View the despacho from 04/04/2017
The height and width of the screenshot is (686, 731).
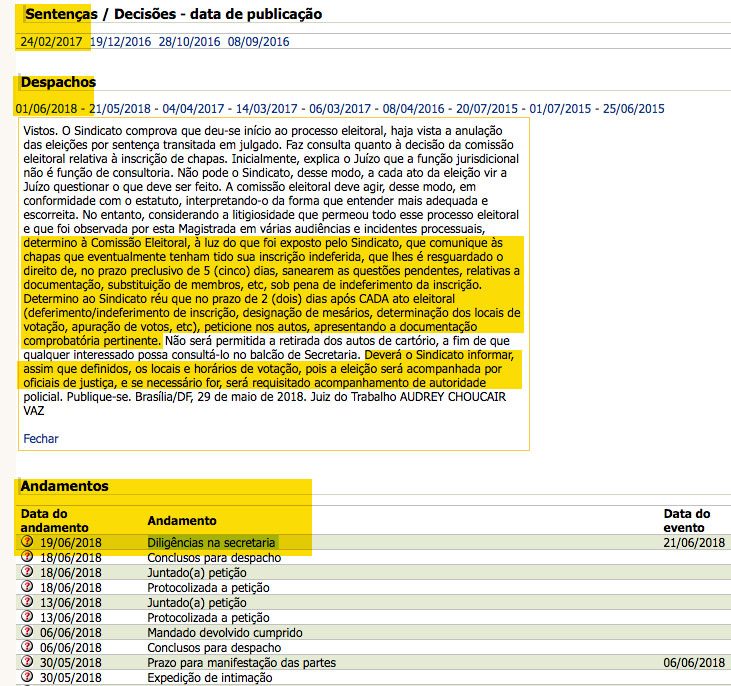[x=194, y=109]
